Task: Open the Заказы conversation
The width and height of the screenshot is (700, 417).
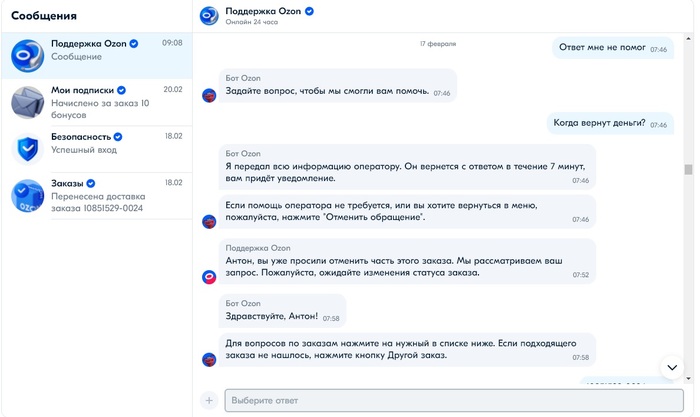Action: [97, 196]
